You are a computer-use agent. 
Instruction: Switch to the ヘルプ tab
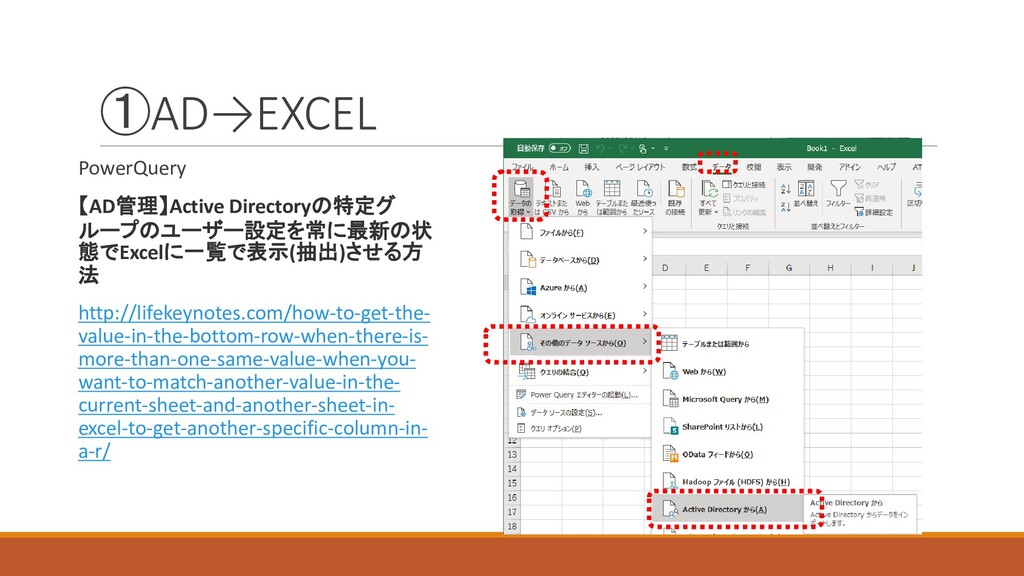[886, 167]
